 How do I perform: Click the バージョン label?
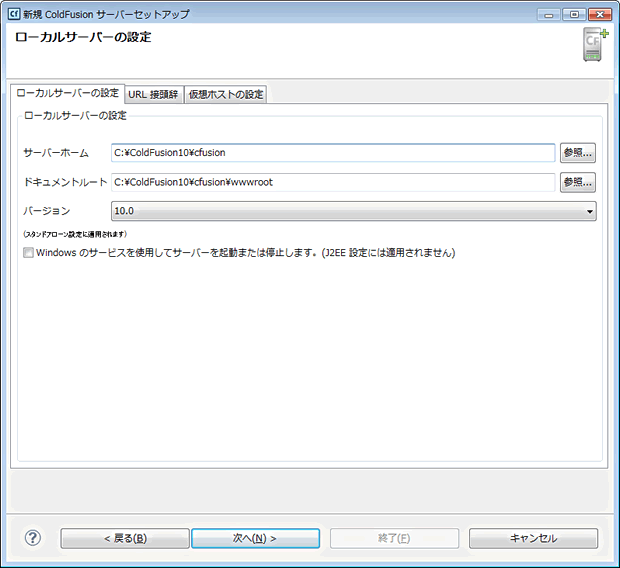click(47, 211)
